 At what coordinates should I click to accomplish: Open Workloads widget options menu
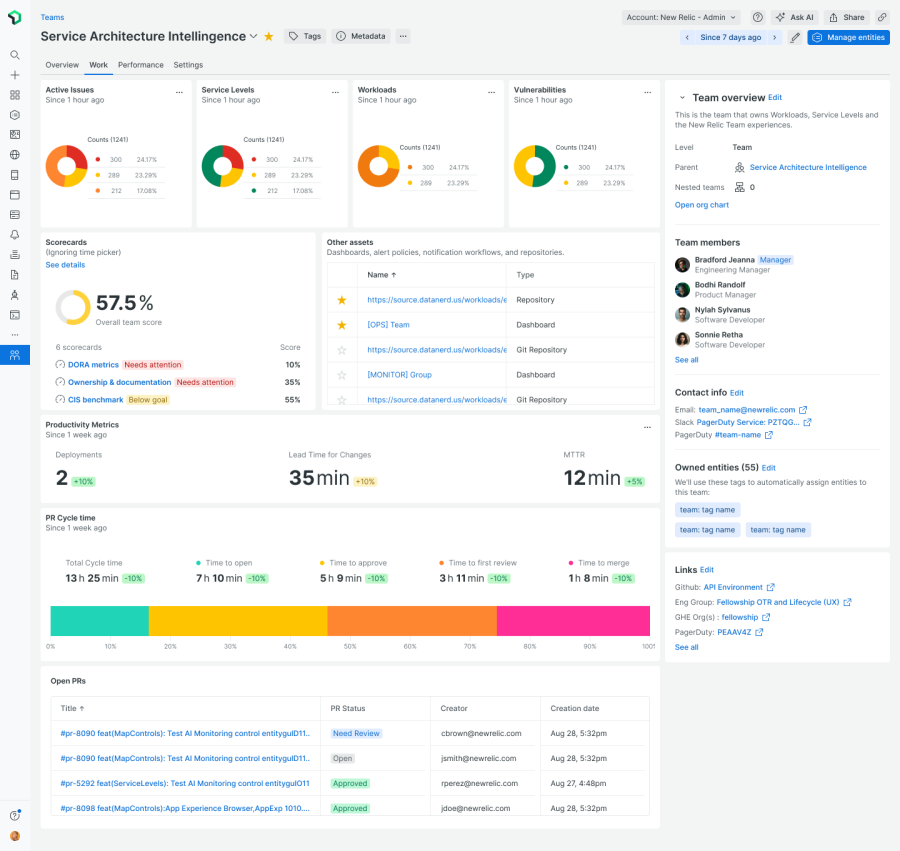pyautogui.click(x=492, y=92)
